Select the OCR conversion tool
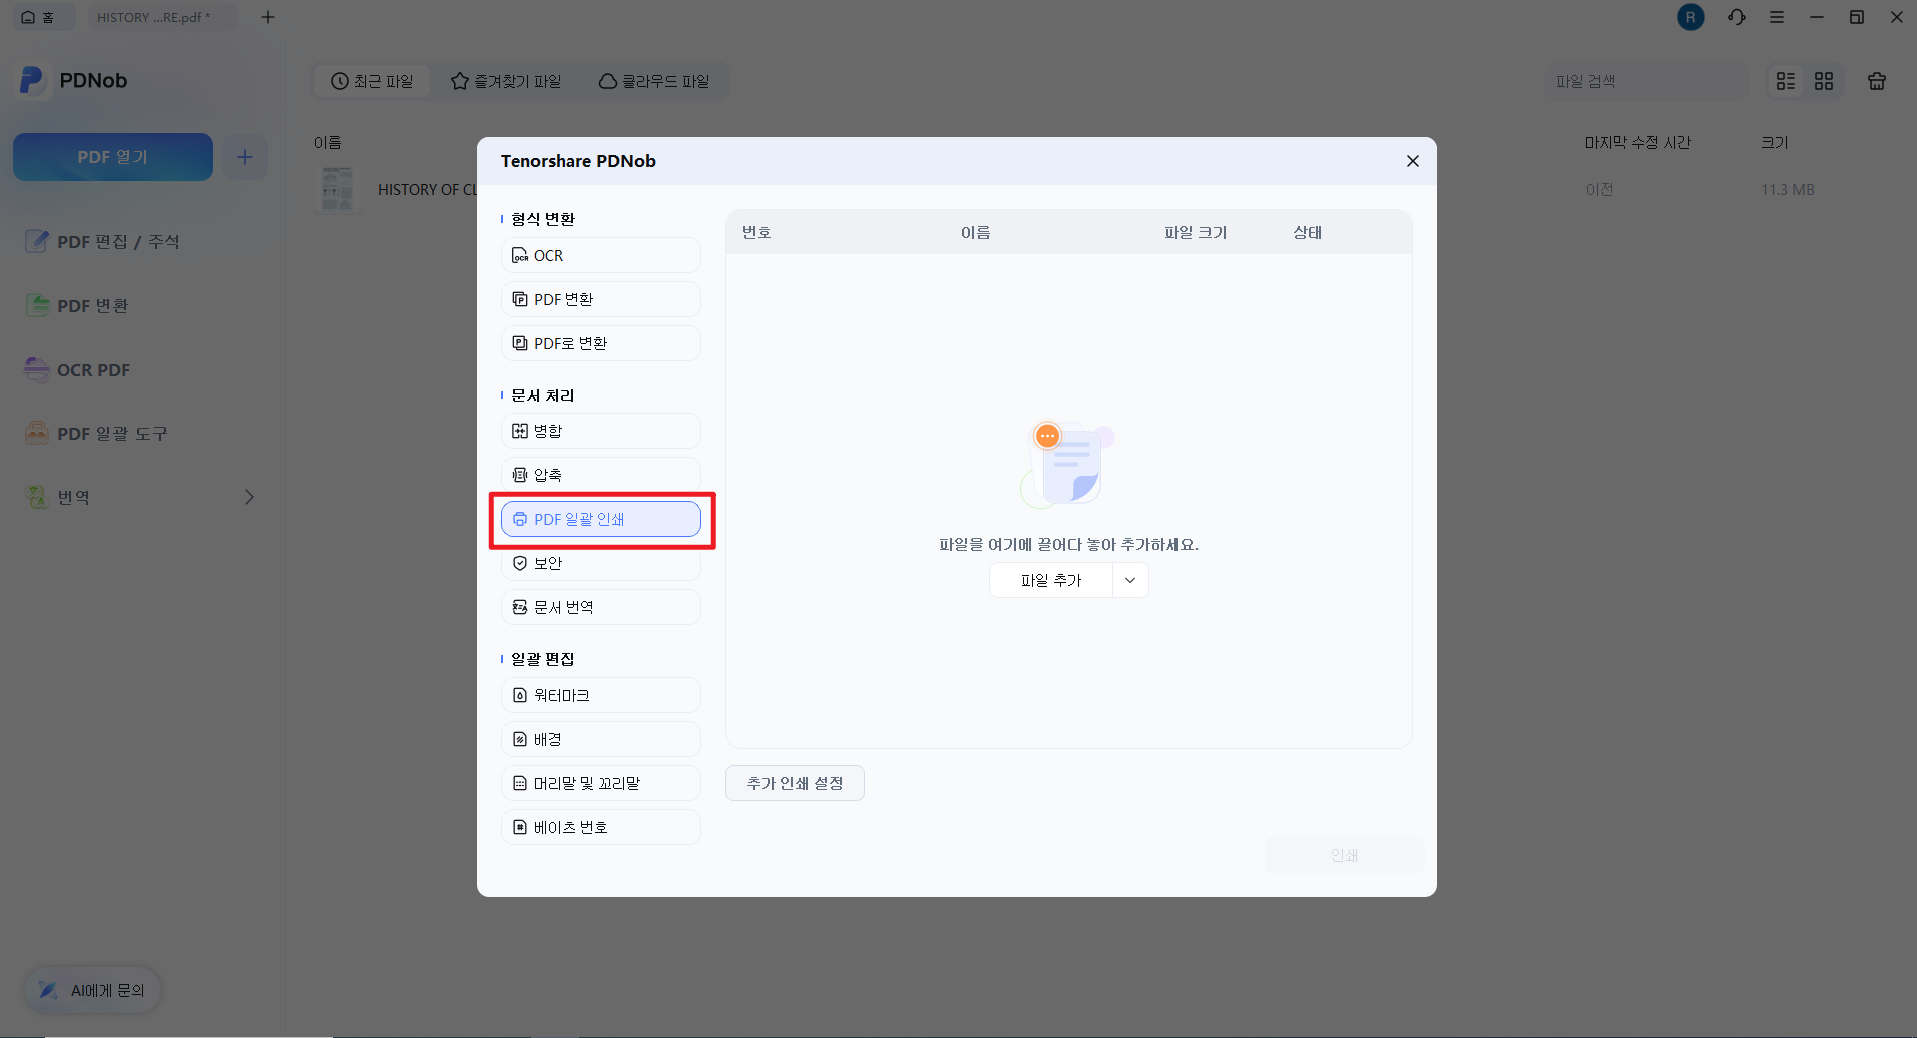 (600, 255)
